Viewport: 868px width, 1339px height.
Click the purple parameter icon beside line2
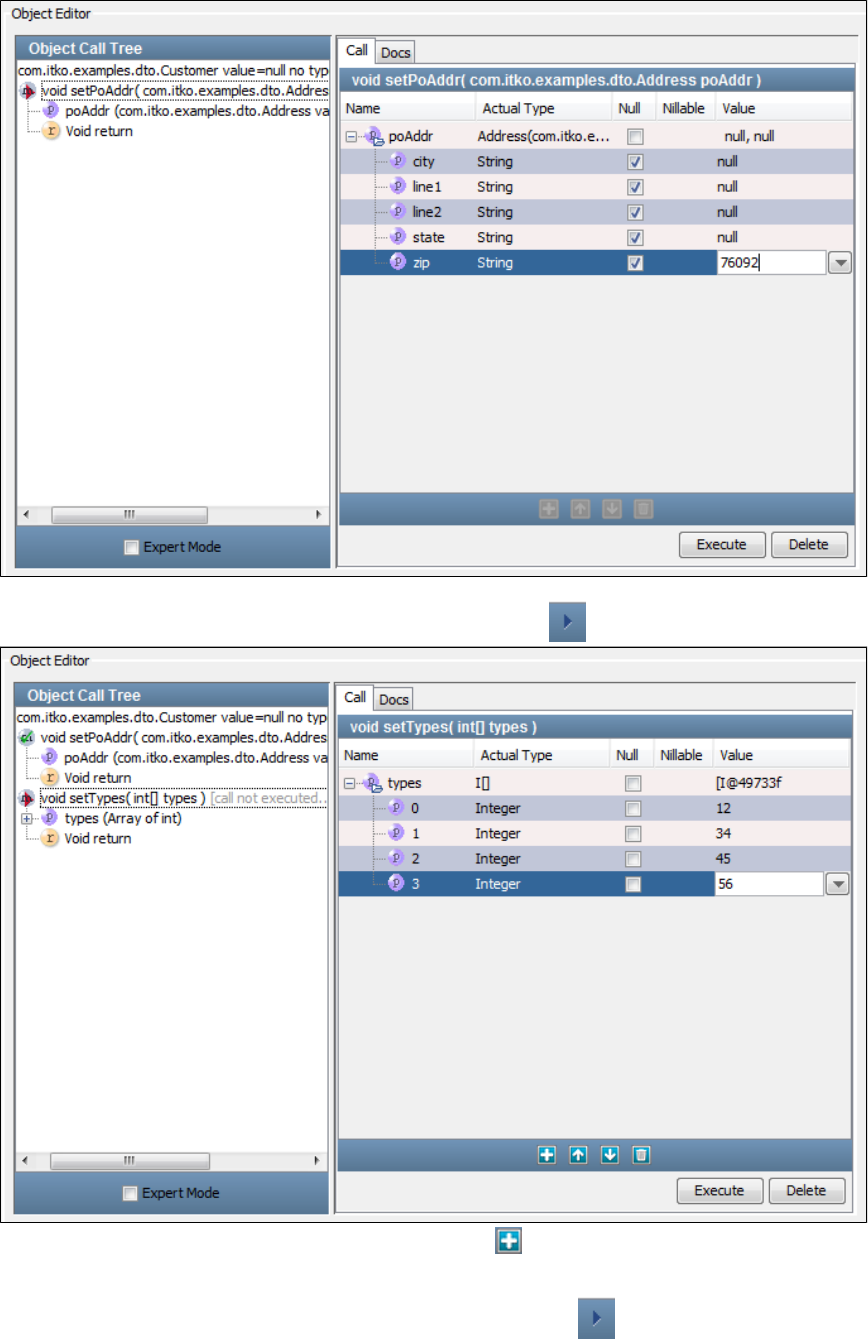(397, 212)
